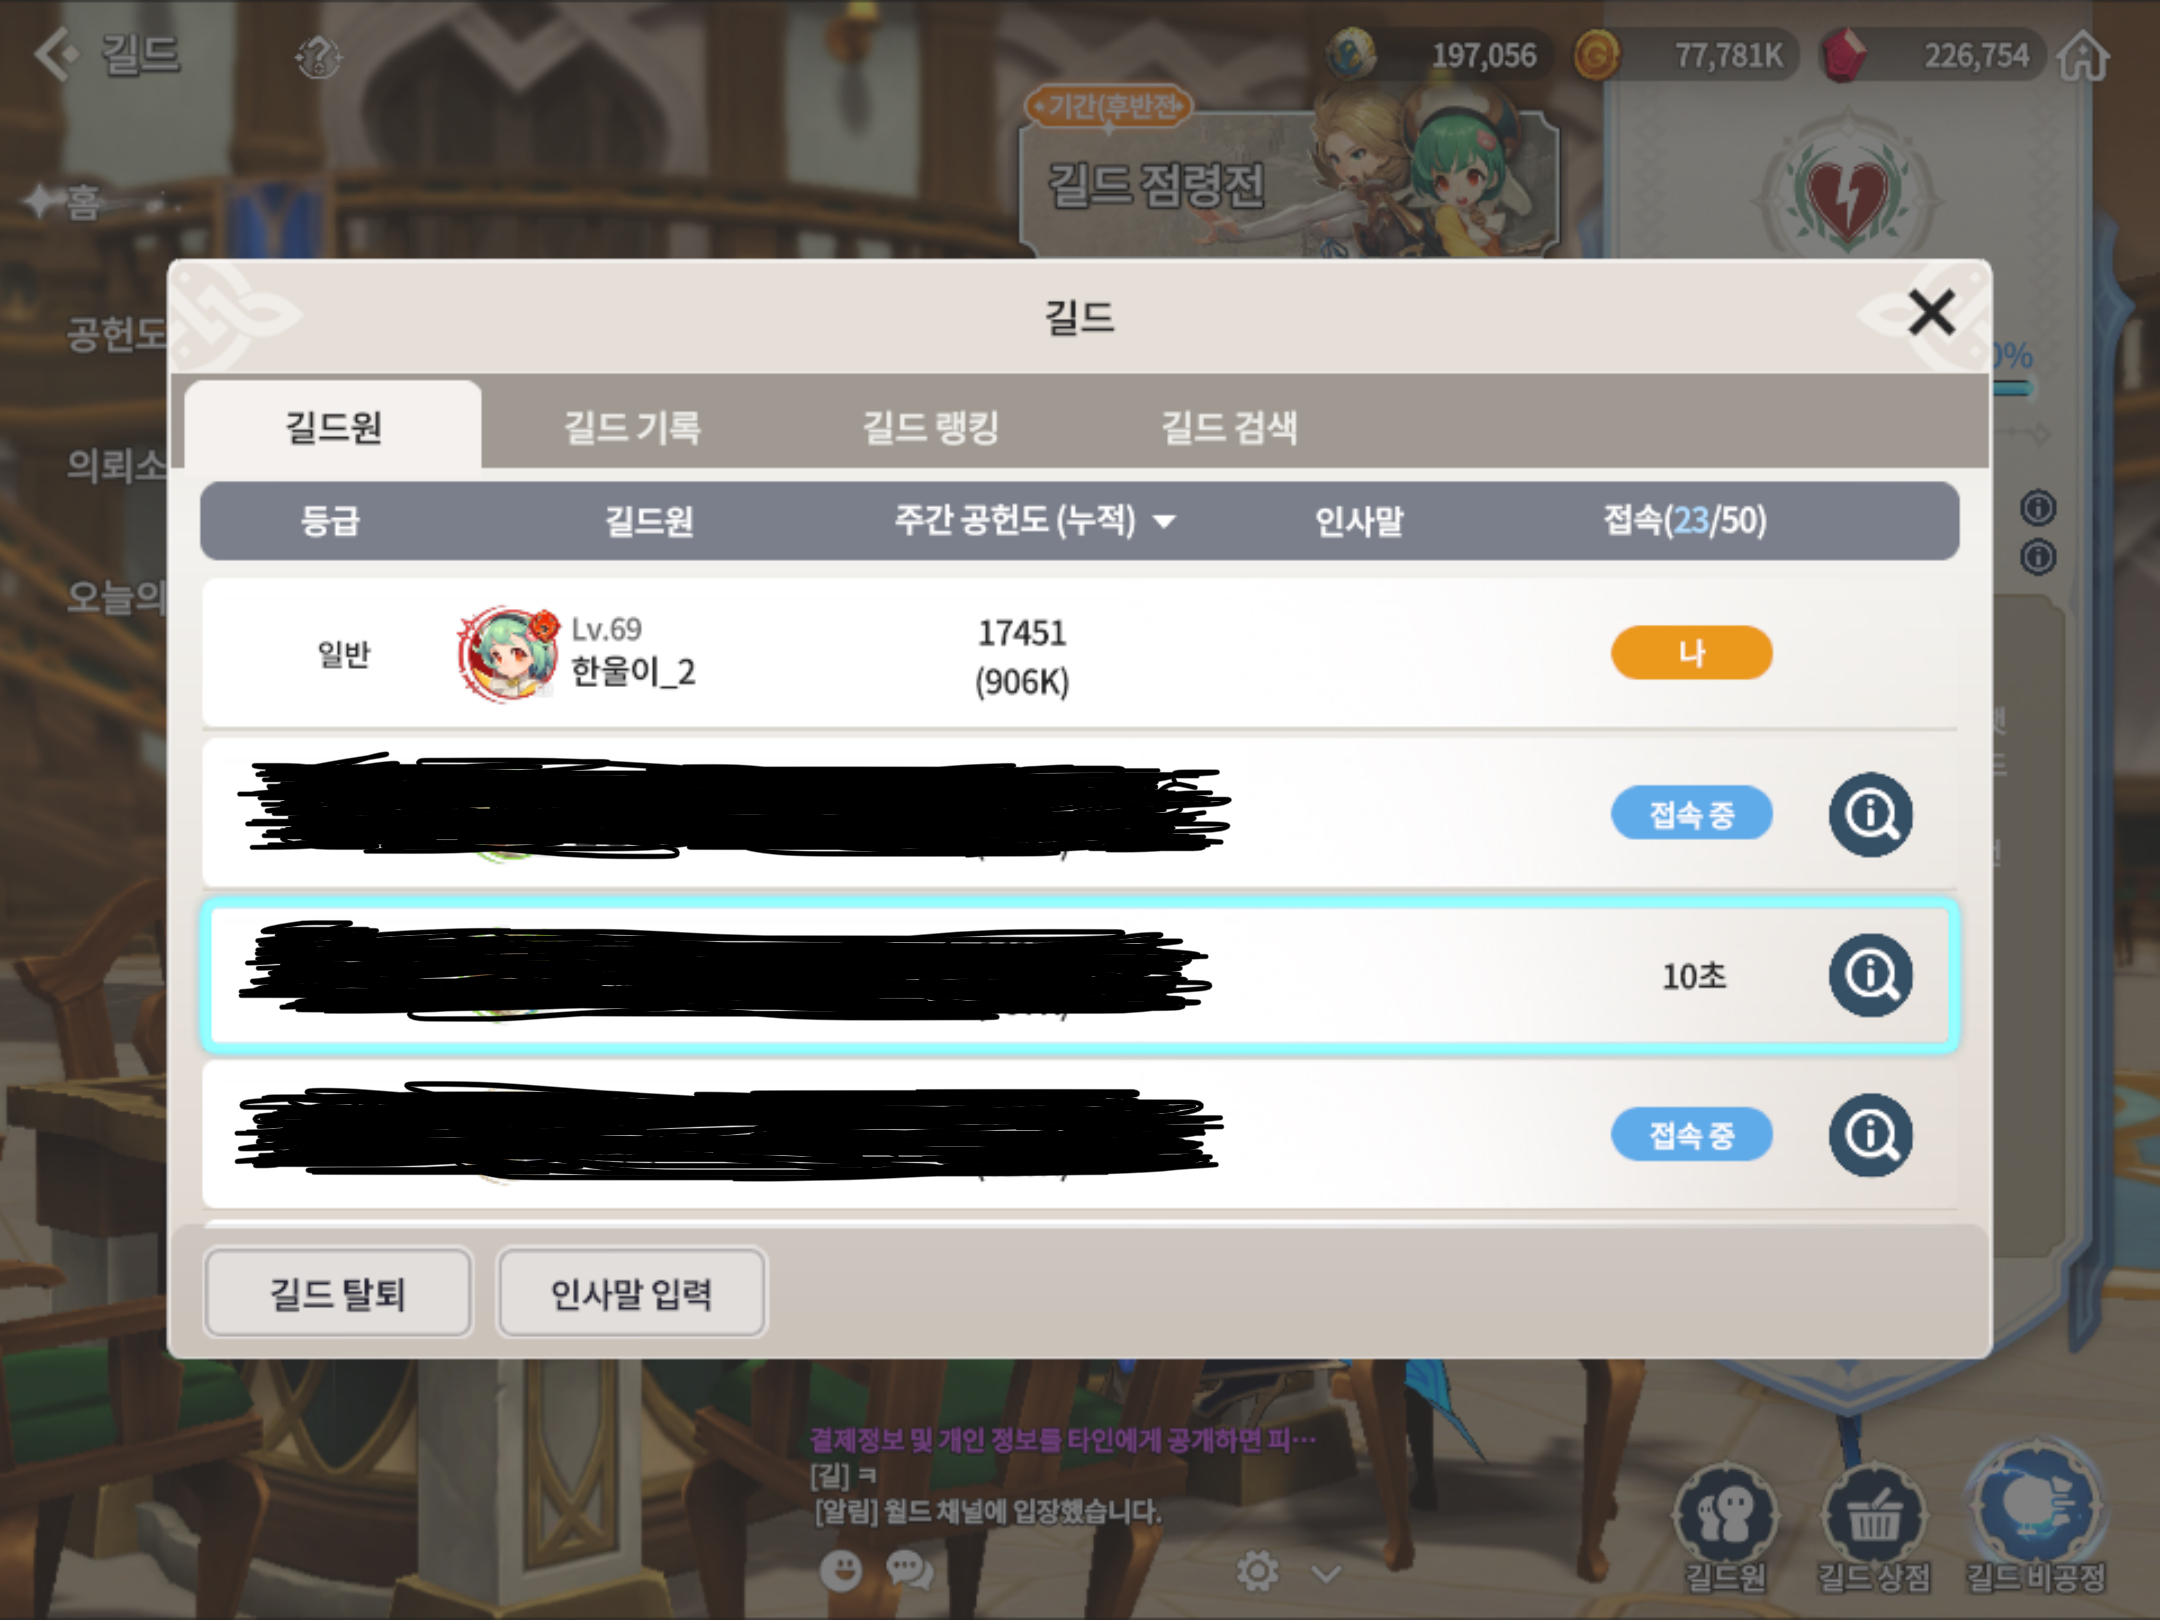Expand the chat panel chevron arrow

pyautogui.click(x=1326, y=1574)
